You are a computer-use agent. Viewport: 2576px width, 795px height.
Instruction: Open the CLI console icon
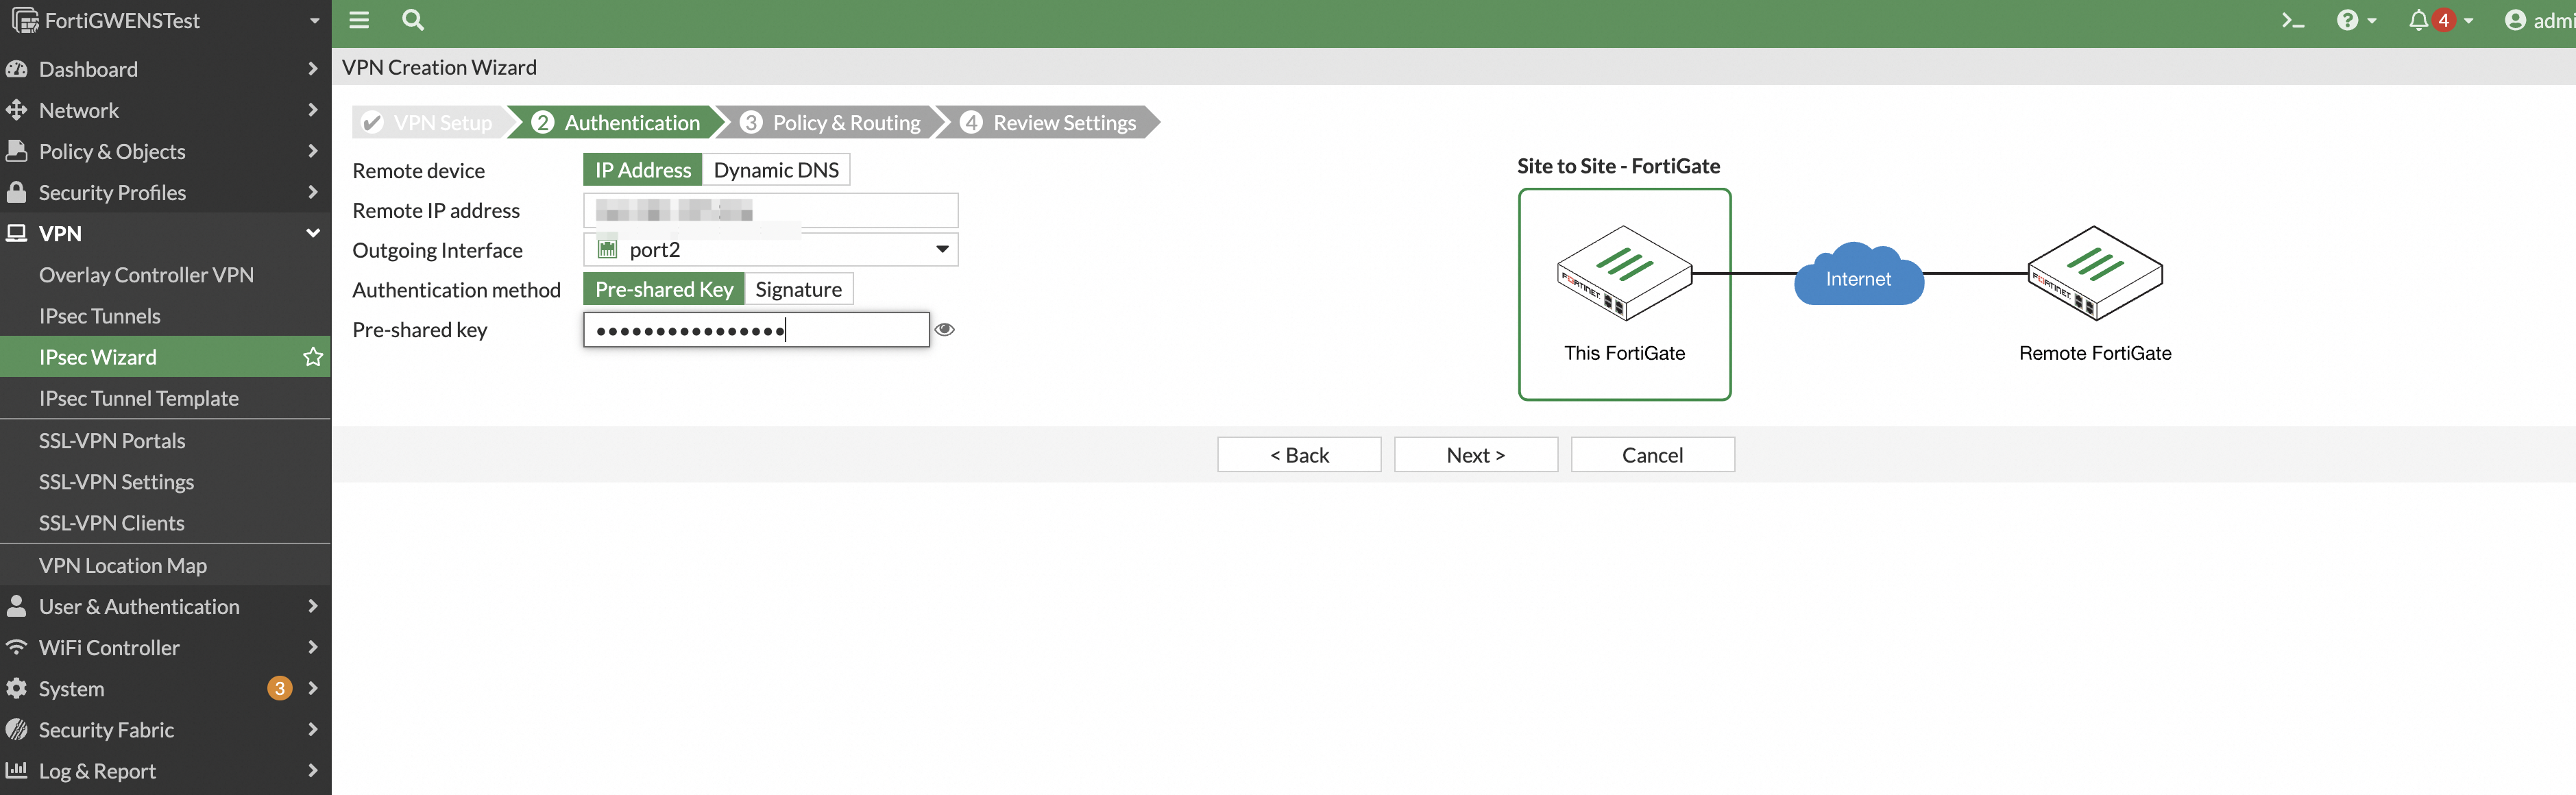coord(2292,21)
